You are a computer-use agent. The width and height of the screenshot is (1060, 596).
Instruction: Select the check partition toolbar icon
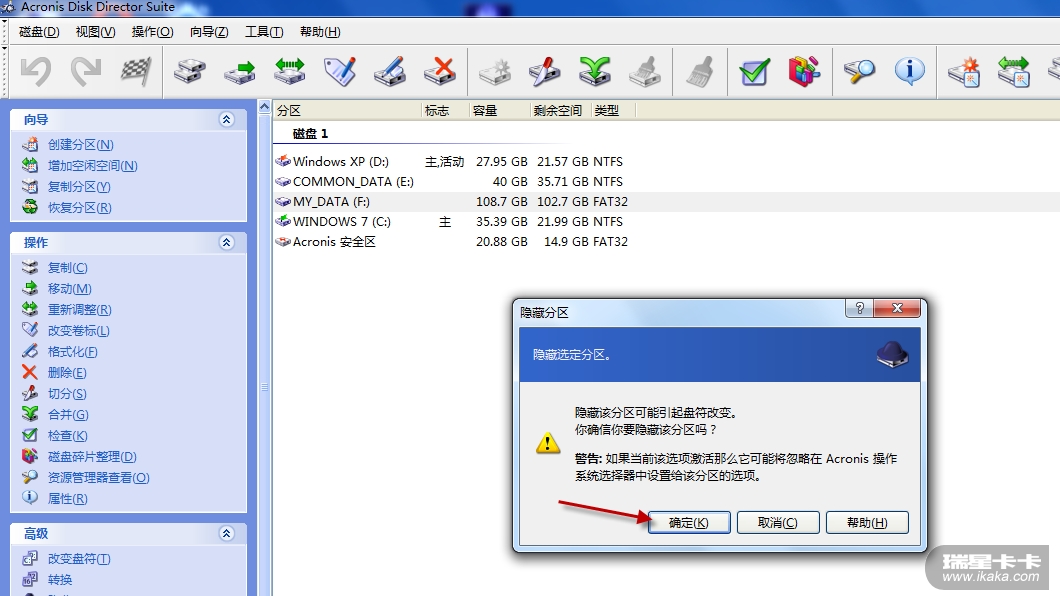[x=754, y=71]
